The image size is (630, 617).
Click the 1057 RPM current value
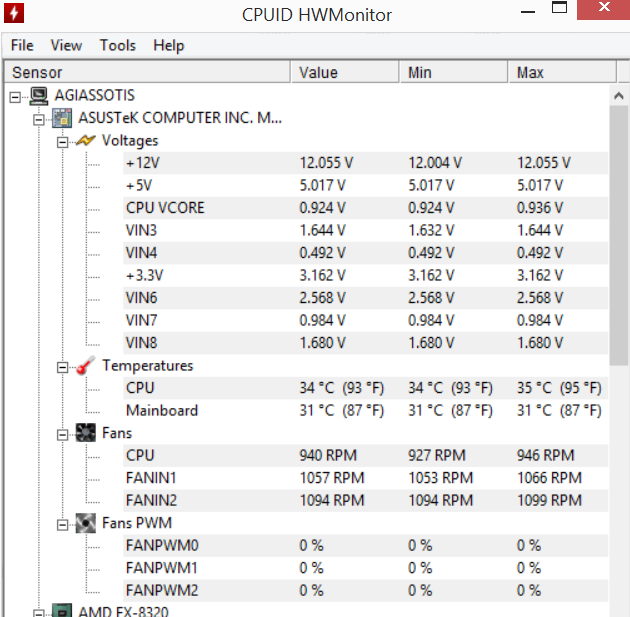331,478
